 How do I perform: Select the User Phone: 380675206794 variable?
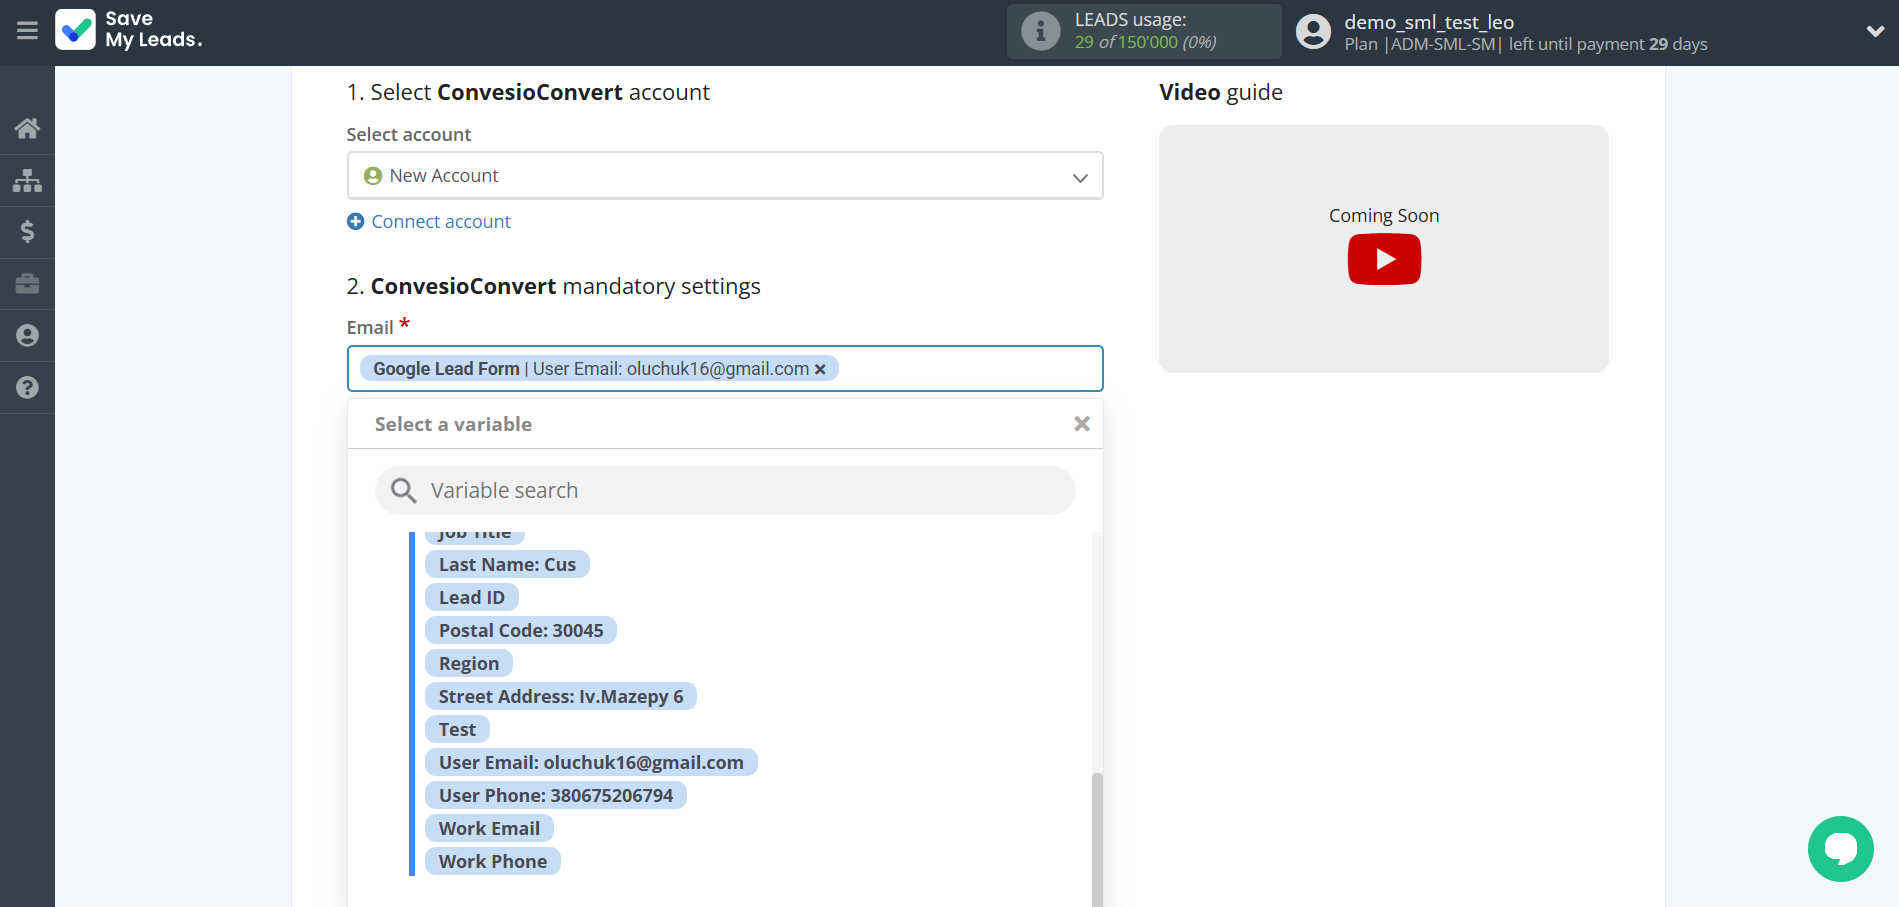[555, 796]
